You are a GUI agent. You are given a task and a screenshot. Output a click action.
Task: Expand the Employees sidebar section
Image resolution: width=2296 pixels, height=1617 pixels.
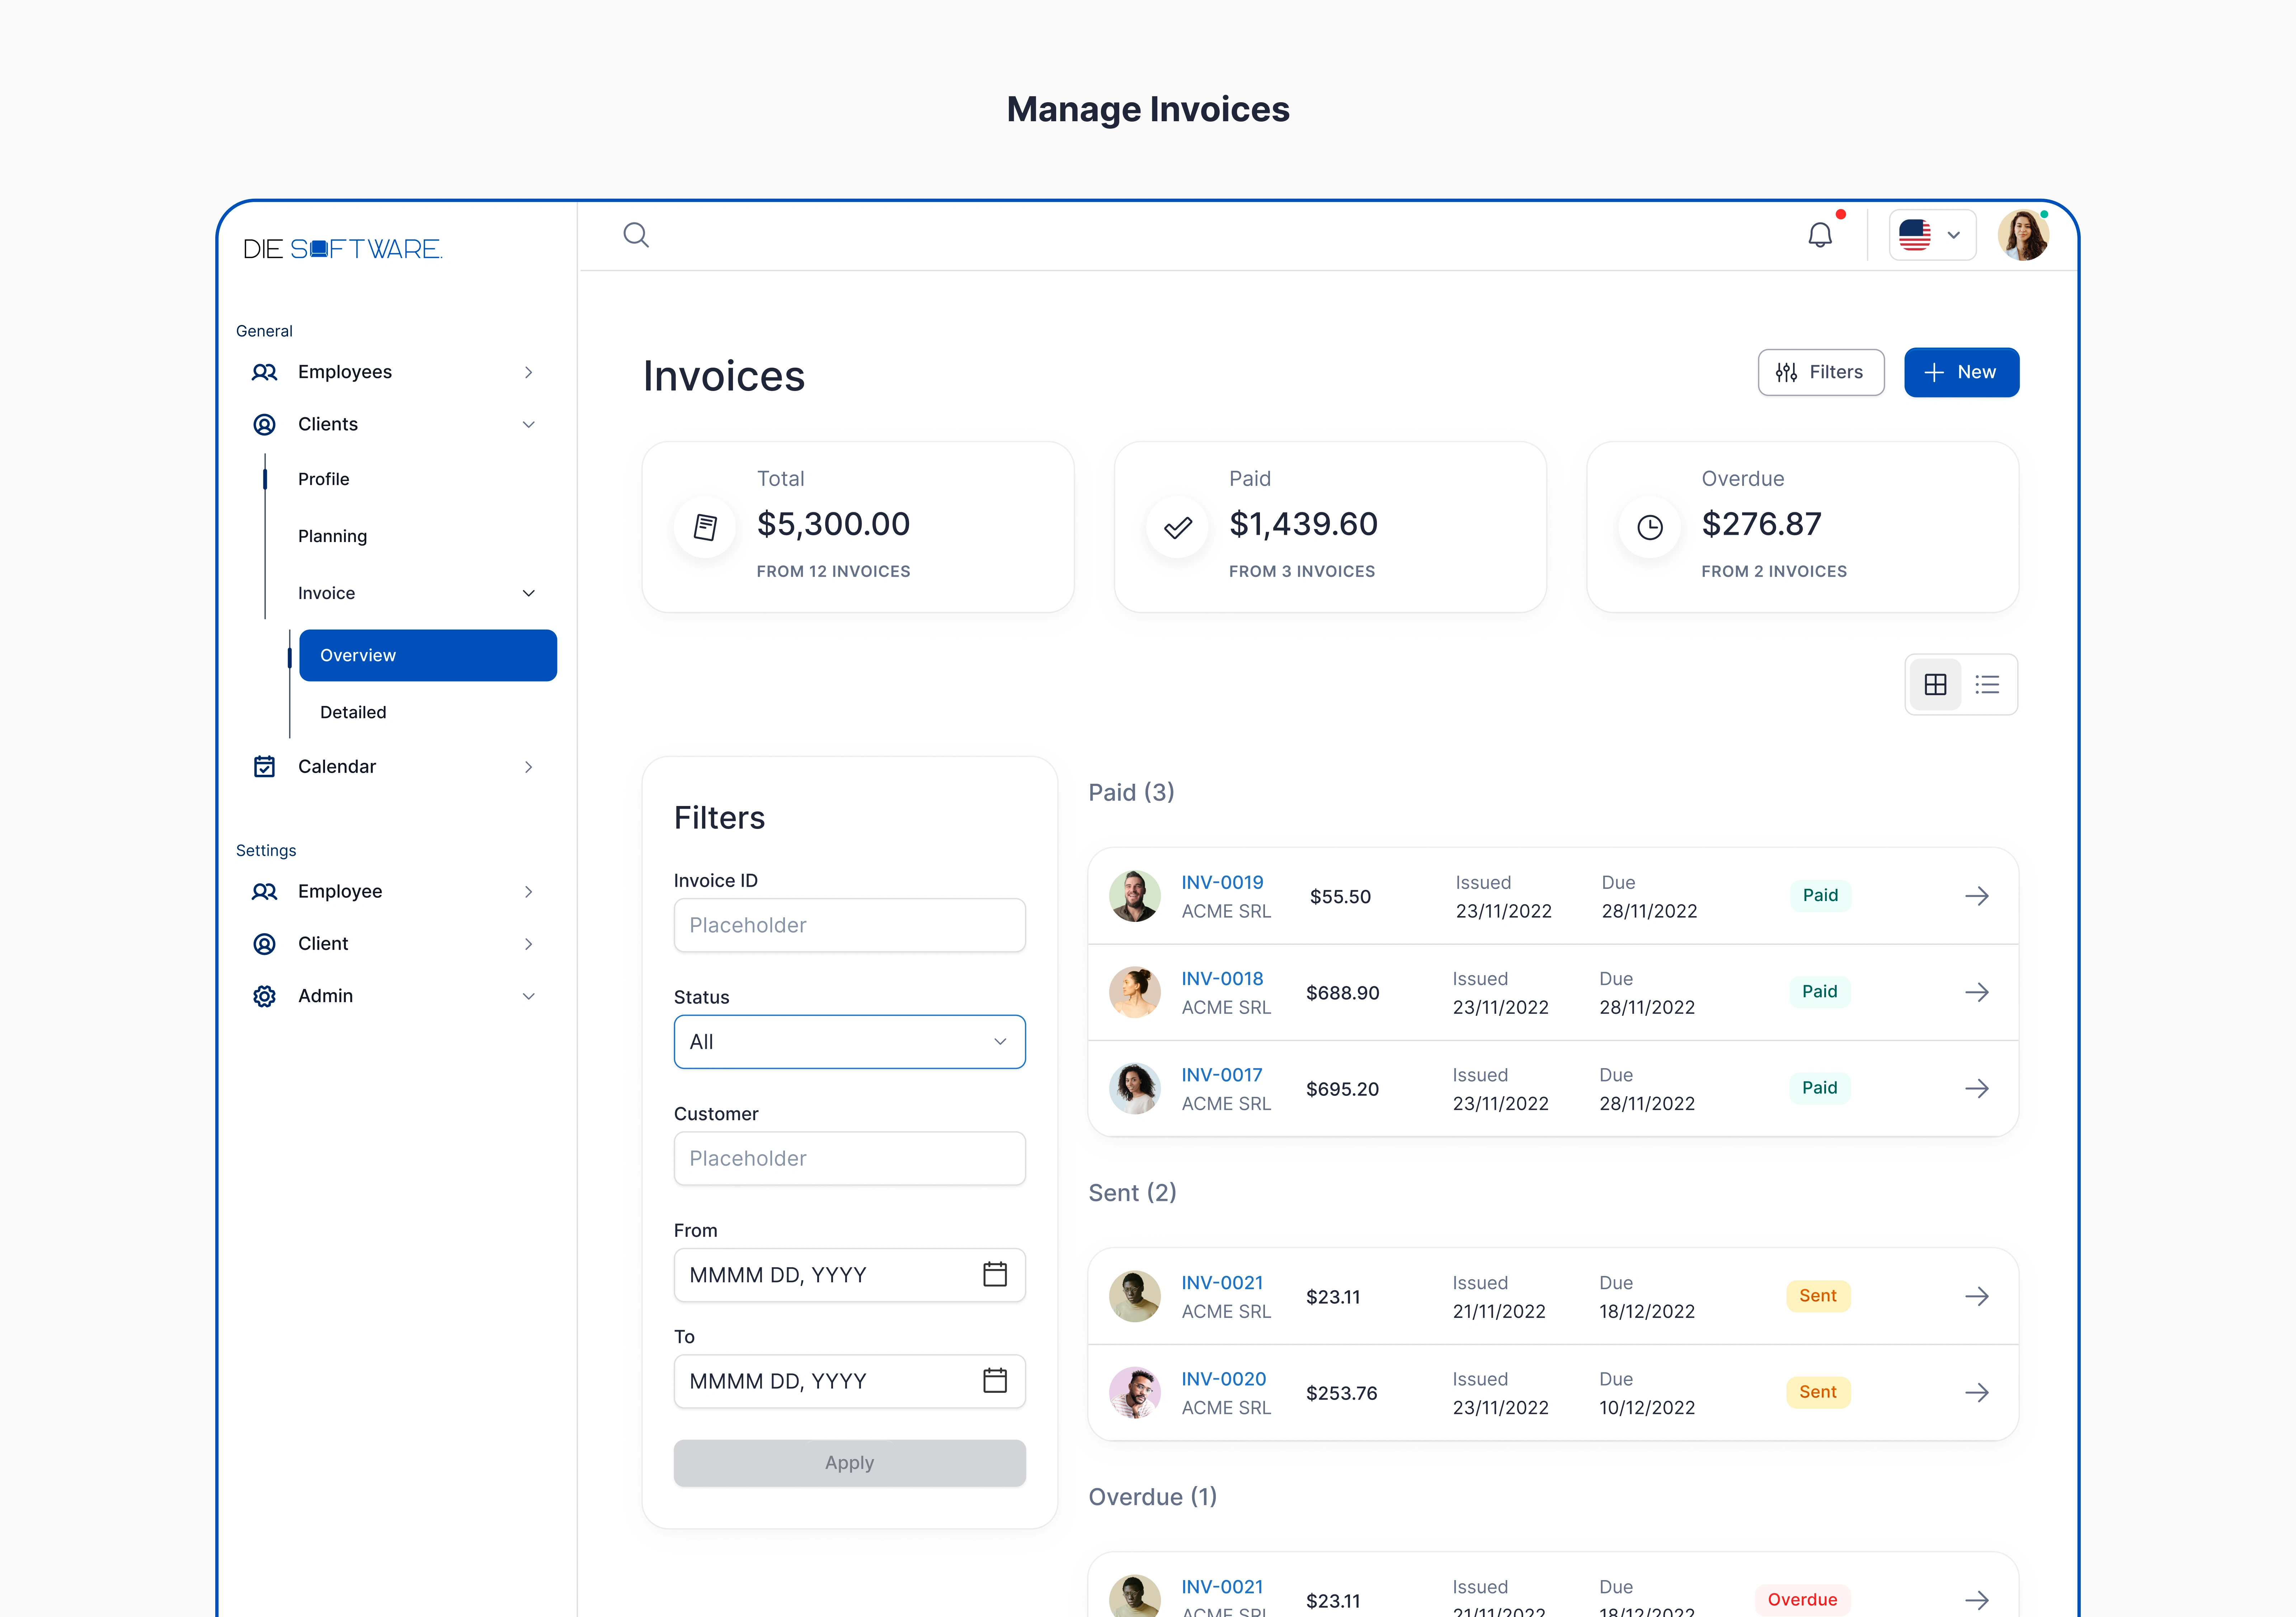[x=528, y=372]
